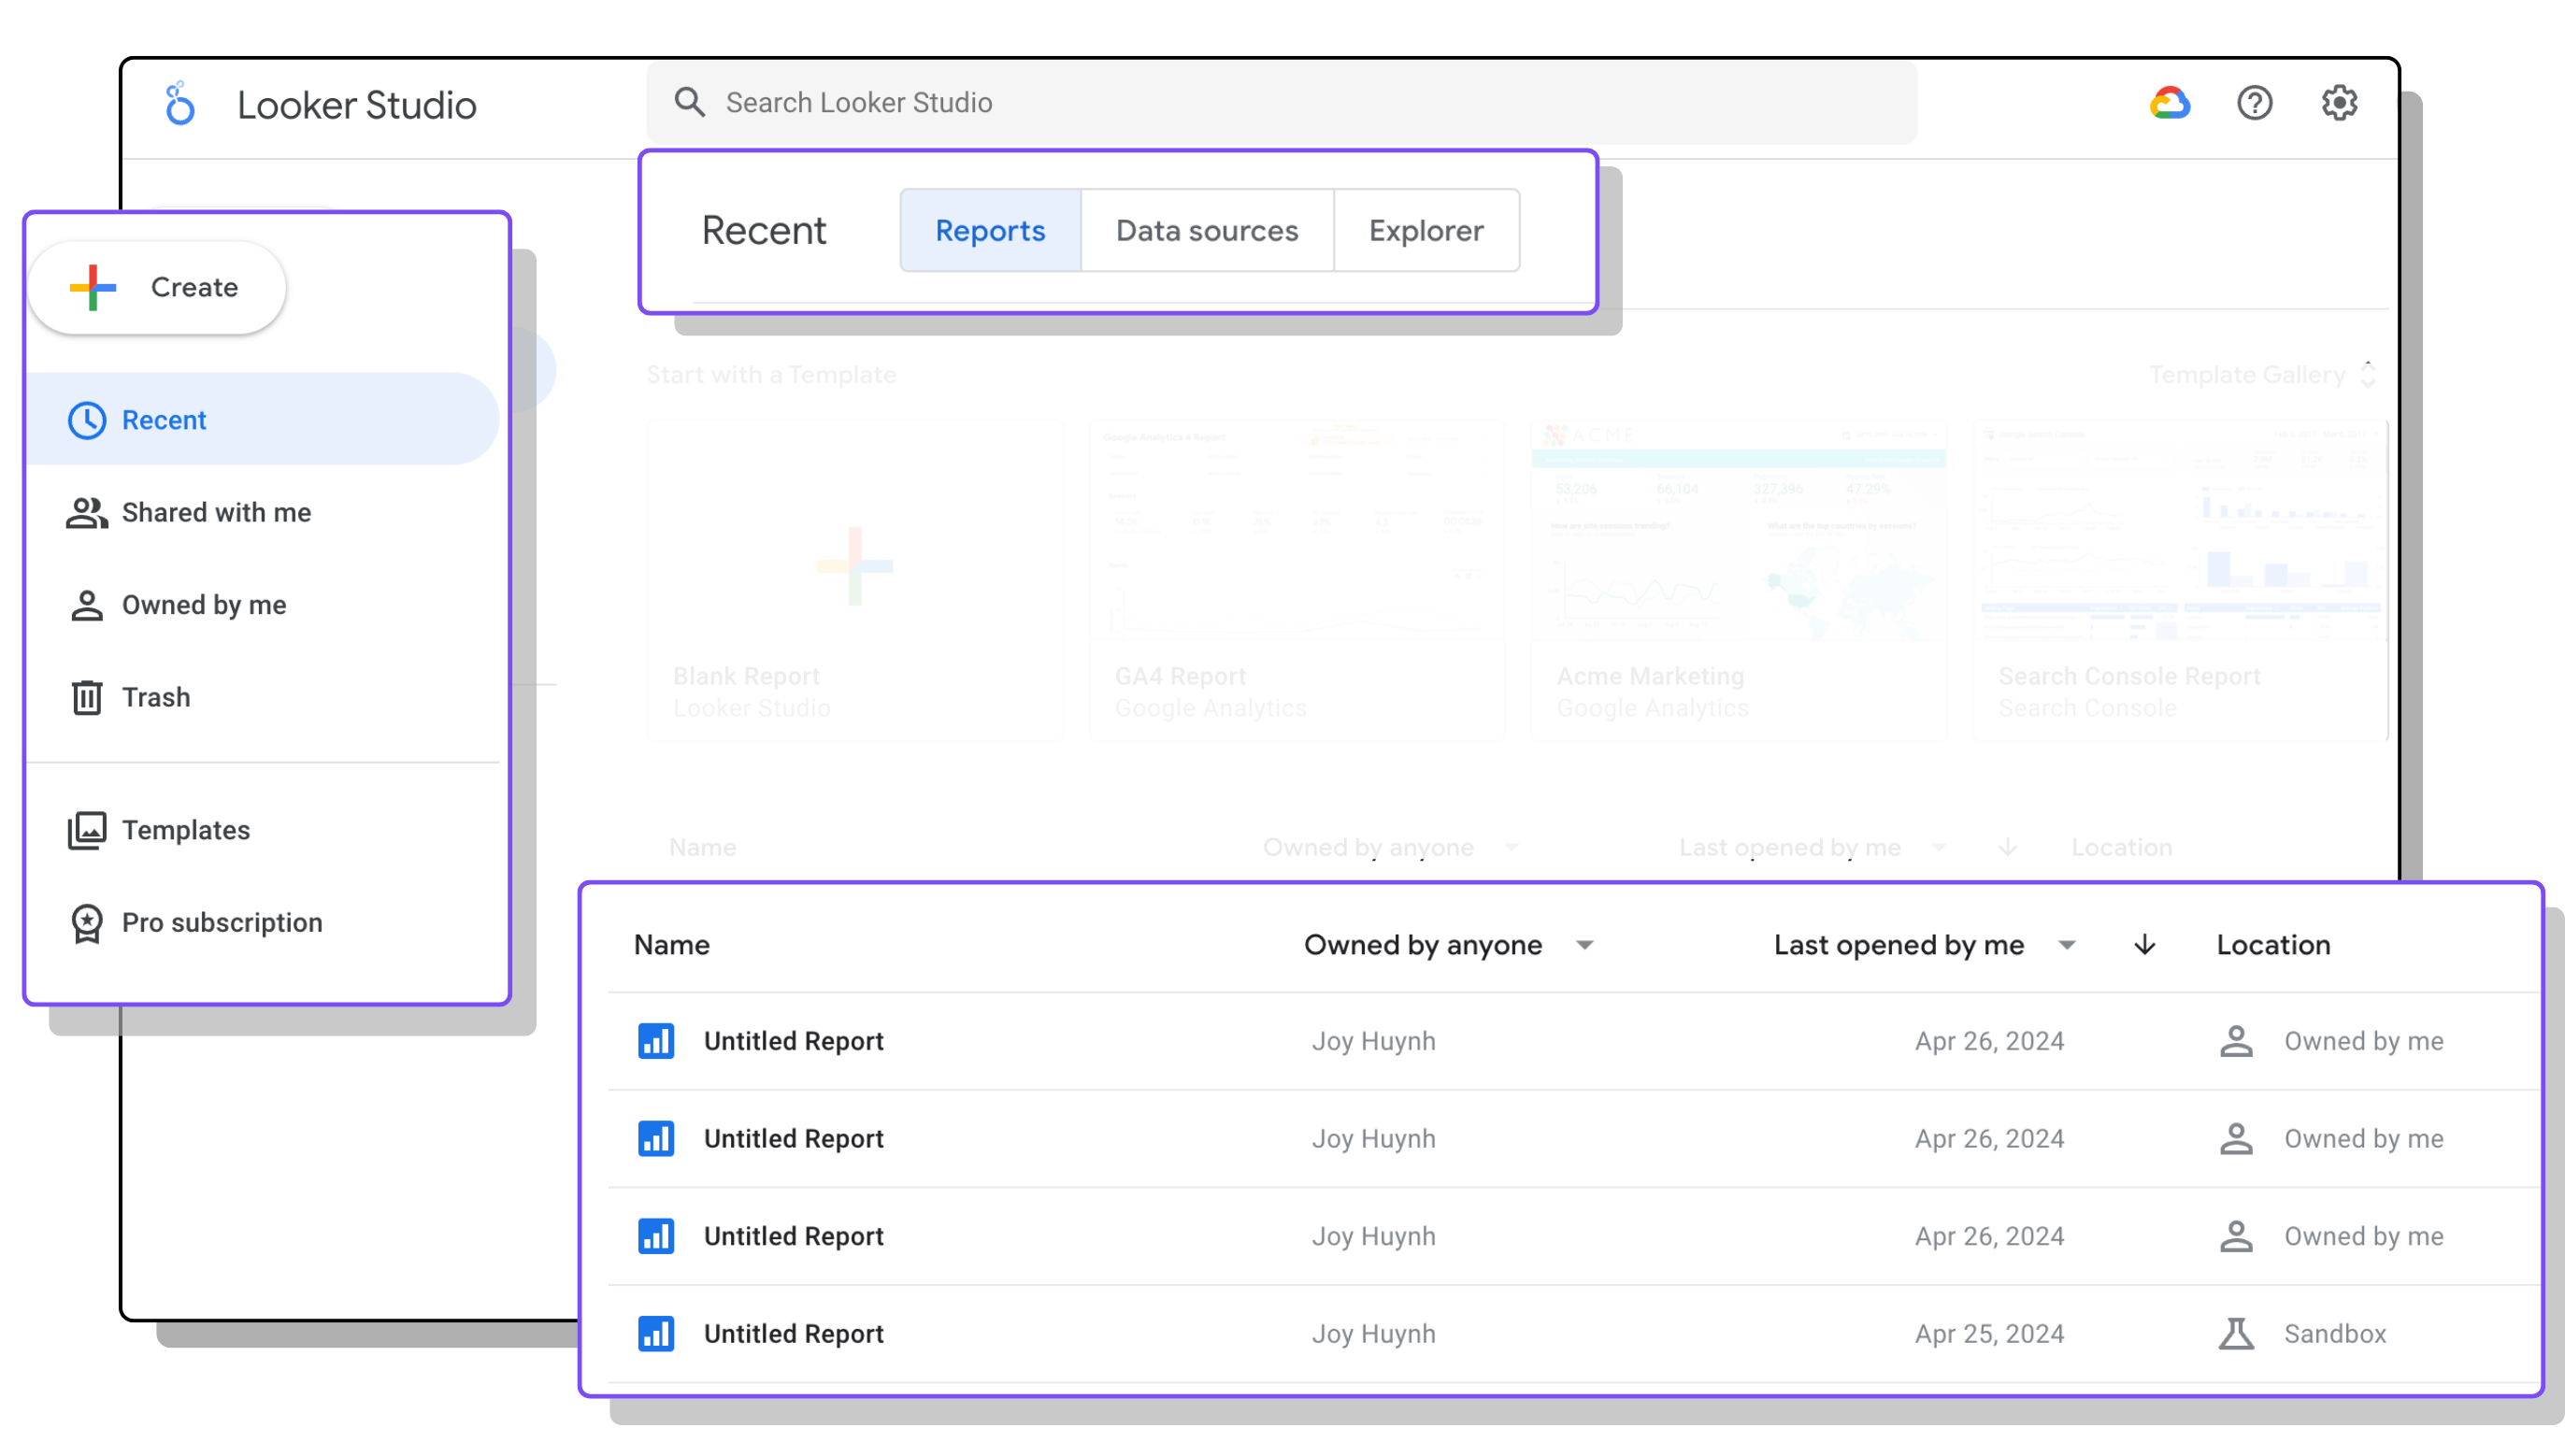Click the Create button
Screen dimensions: 2565x1456
coord(157,288)
